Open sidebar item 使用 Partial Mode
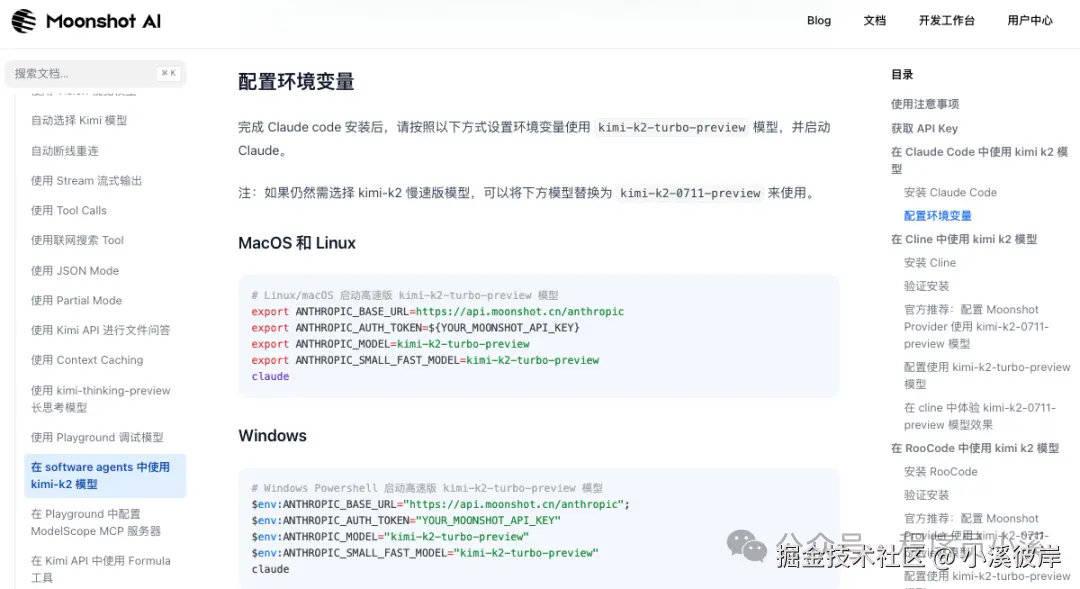1080x589 pixels. point(76,300)
